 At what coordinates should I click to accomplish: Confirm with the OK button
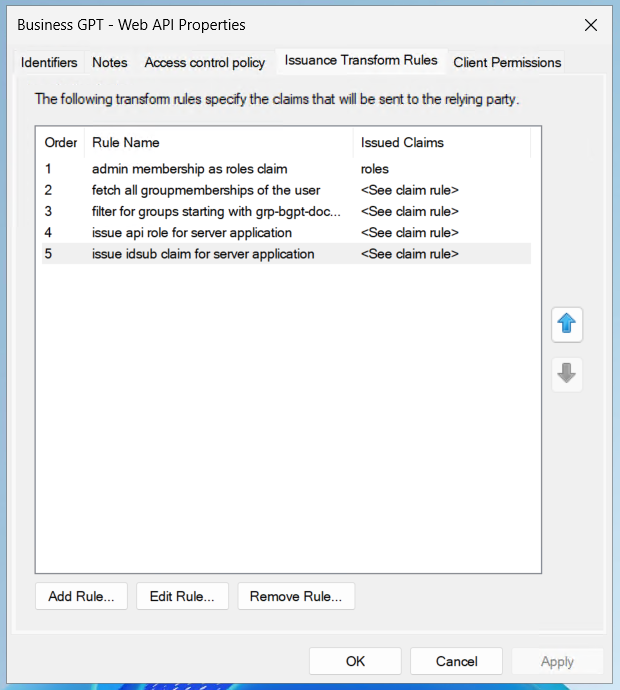click(355, 661)
